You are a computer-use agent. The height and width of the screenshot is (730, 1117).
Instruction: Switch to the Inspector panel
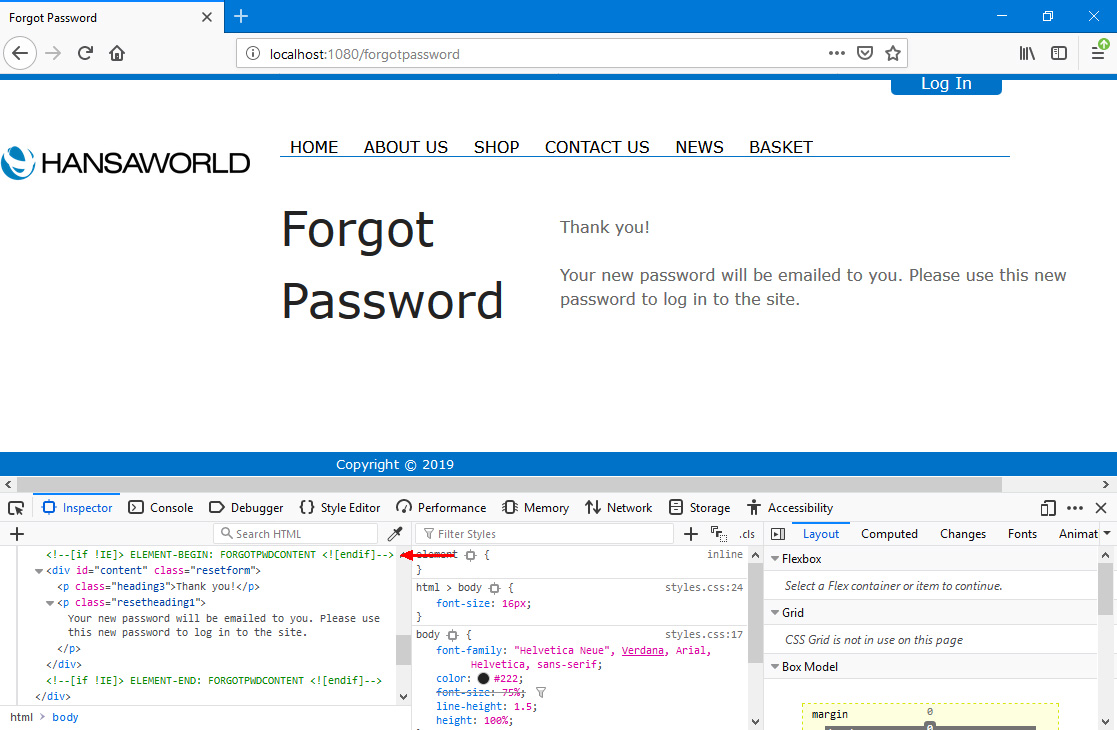[x=77, y=508]
